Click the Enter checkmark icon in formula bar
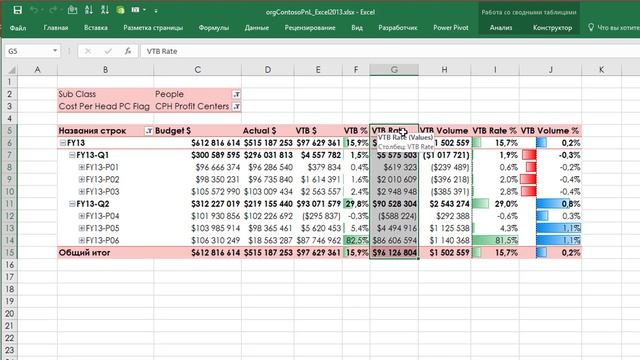Viewport: 640px width, 360px height. click(x=108, y=51)
